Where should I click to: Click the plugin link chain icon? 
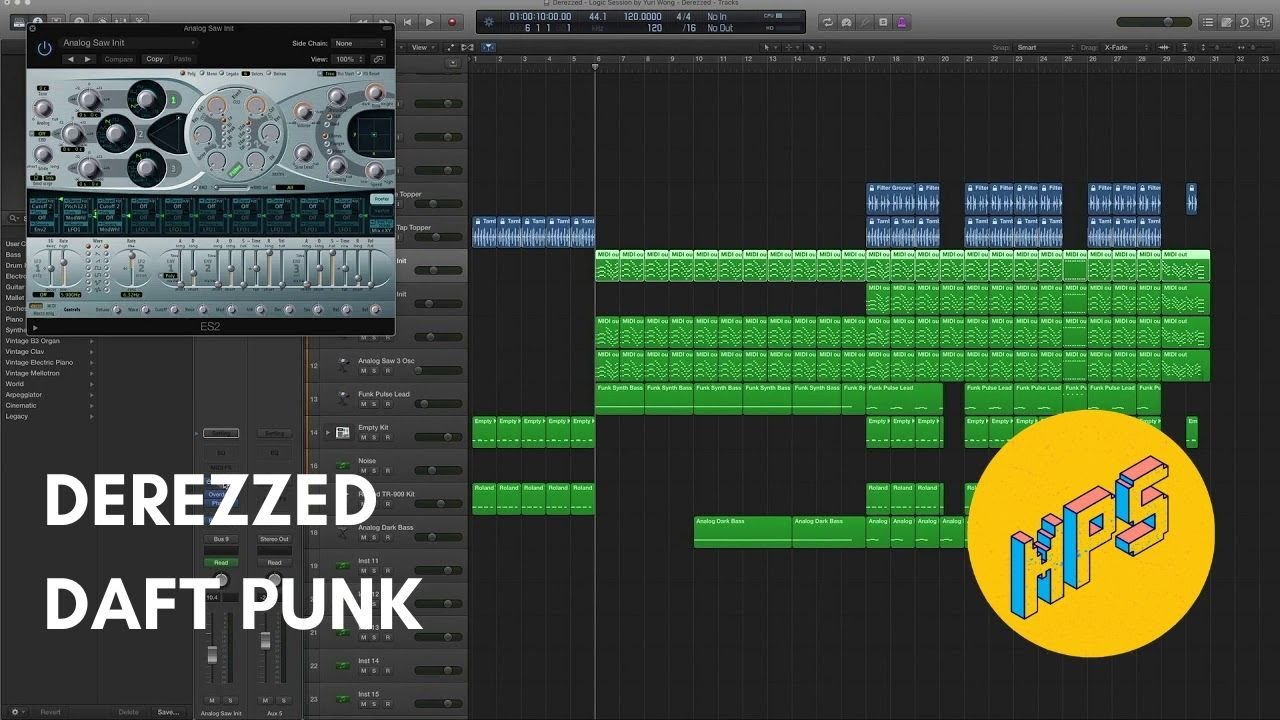pyautogui.click(x=378, y=59)
